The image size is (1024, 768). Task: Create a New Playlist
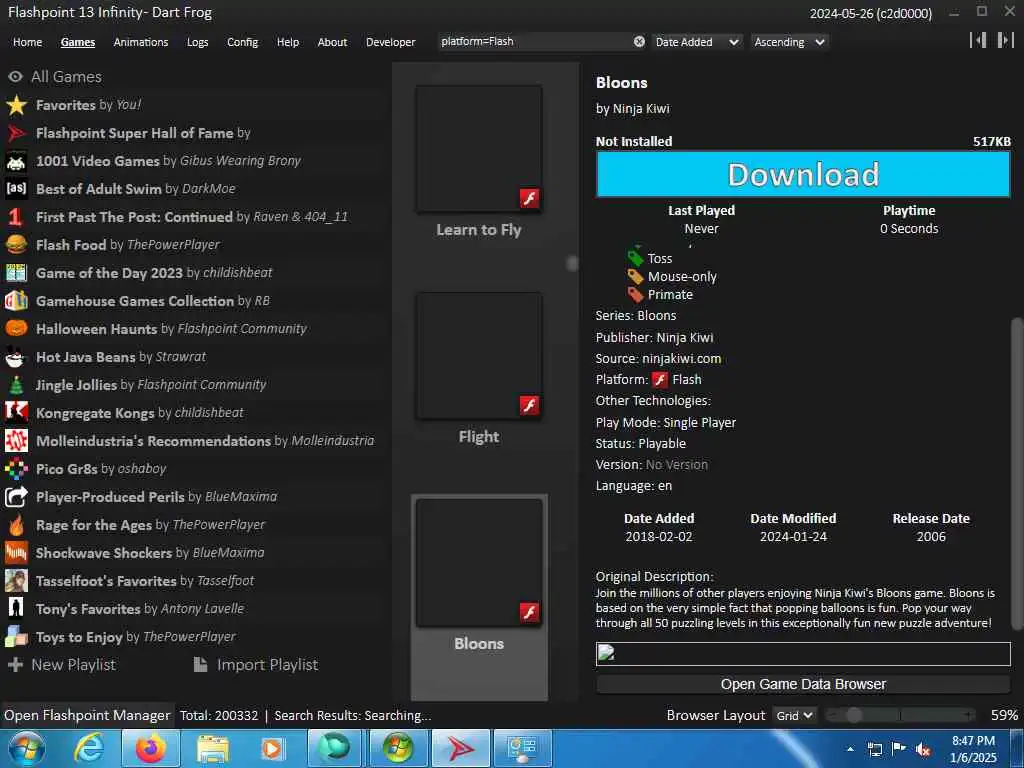coord(61,665)
